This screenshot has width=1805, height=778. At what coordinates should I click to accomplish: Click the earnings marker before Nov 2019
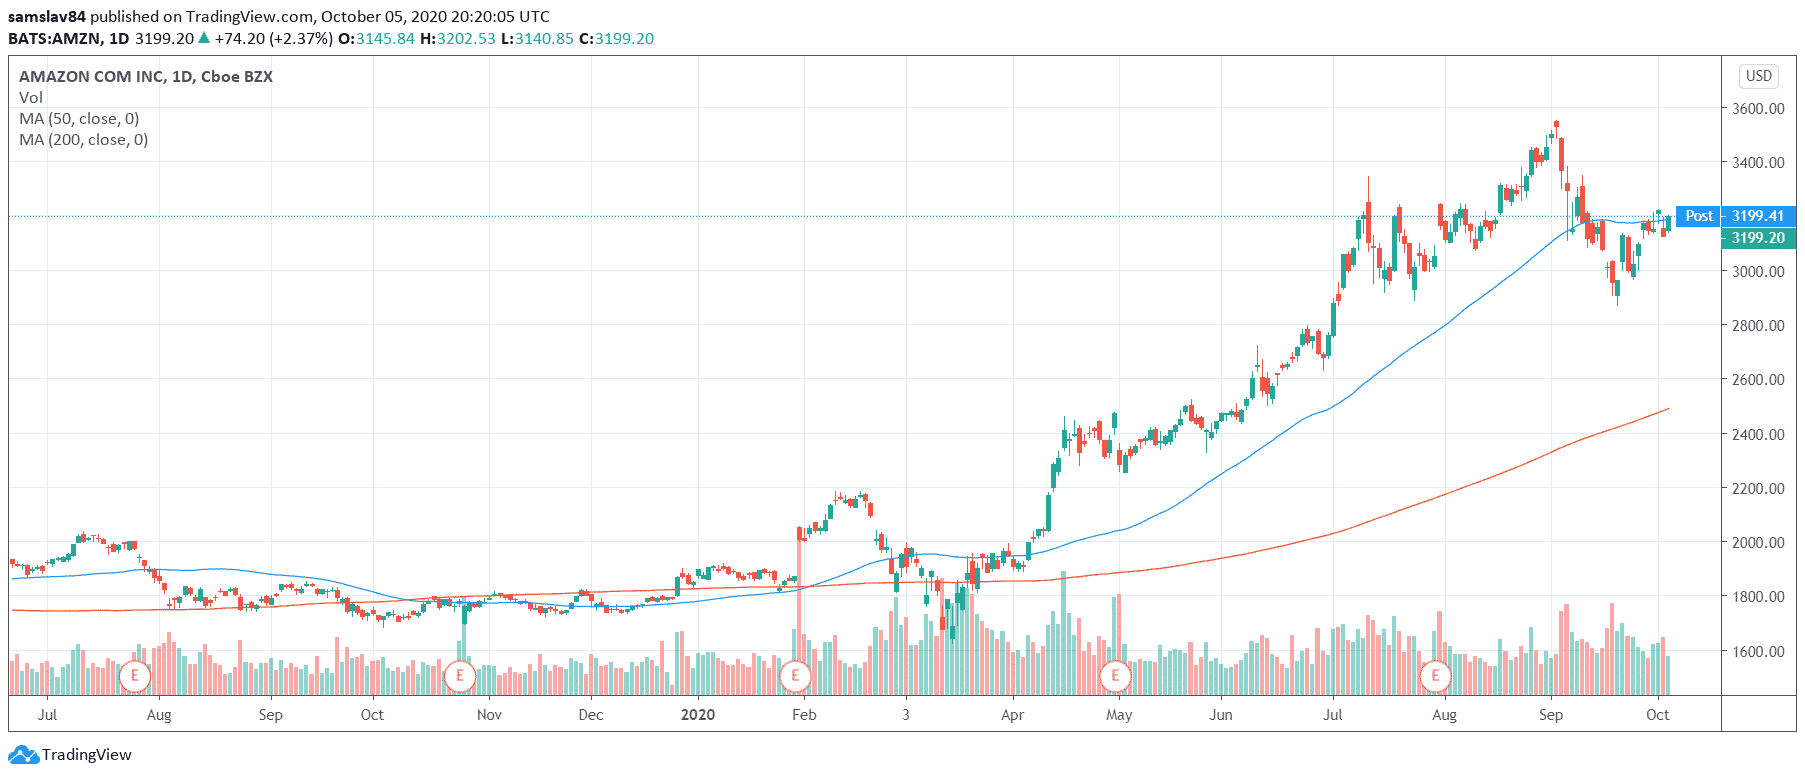459,676
